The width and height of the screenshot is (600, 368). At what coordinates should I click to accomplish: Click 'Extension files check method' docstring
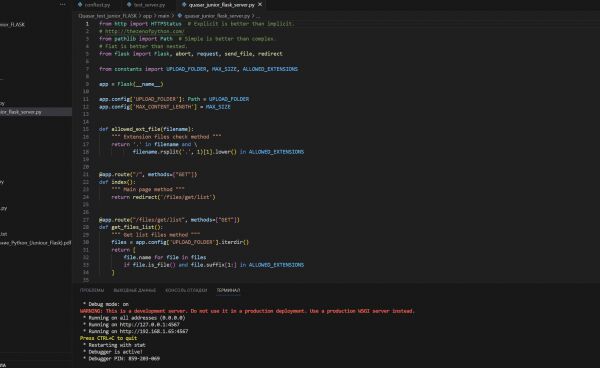pos(166,137)
